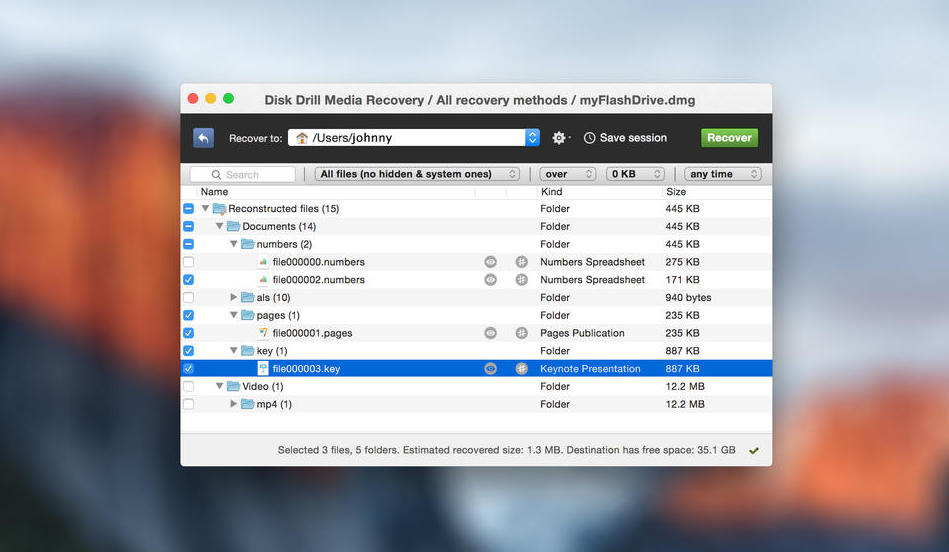The height and width of the screenshot is (552, 949).
Task: Click the '275 KB' size value
Action: [x=682, y=262]
